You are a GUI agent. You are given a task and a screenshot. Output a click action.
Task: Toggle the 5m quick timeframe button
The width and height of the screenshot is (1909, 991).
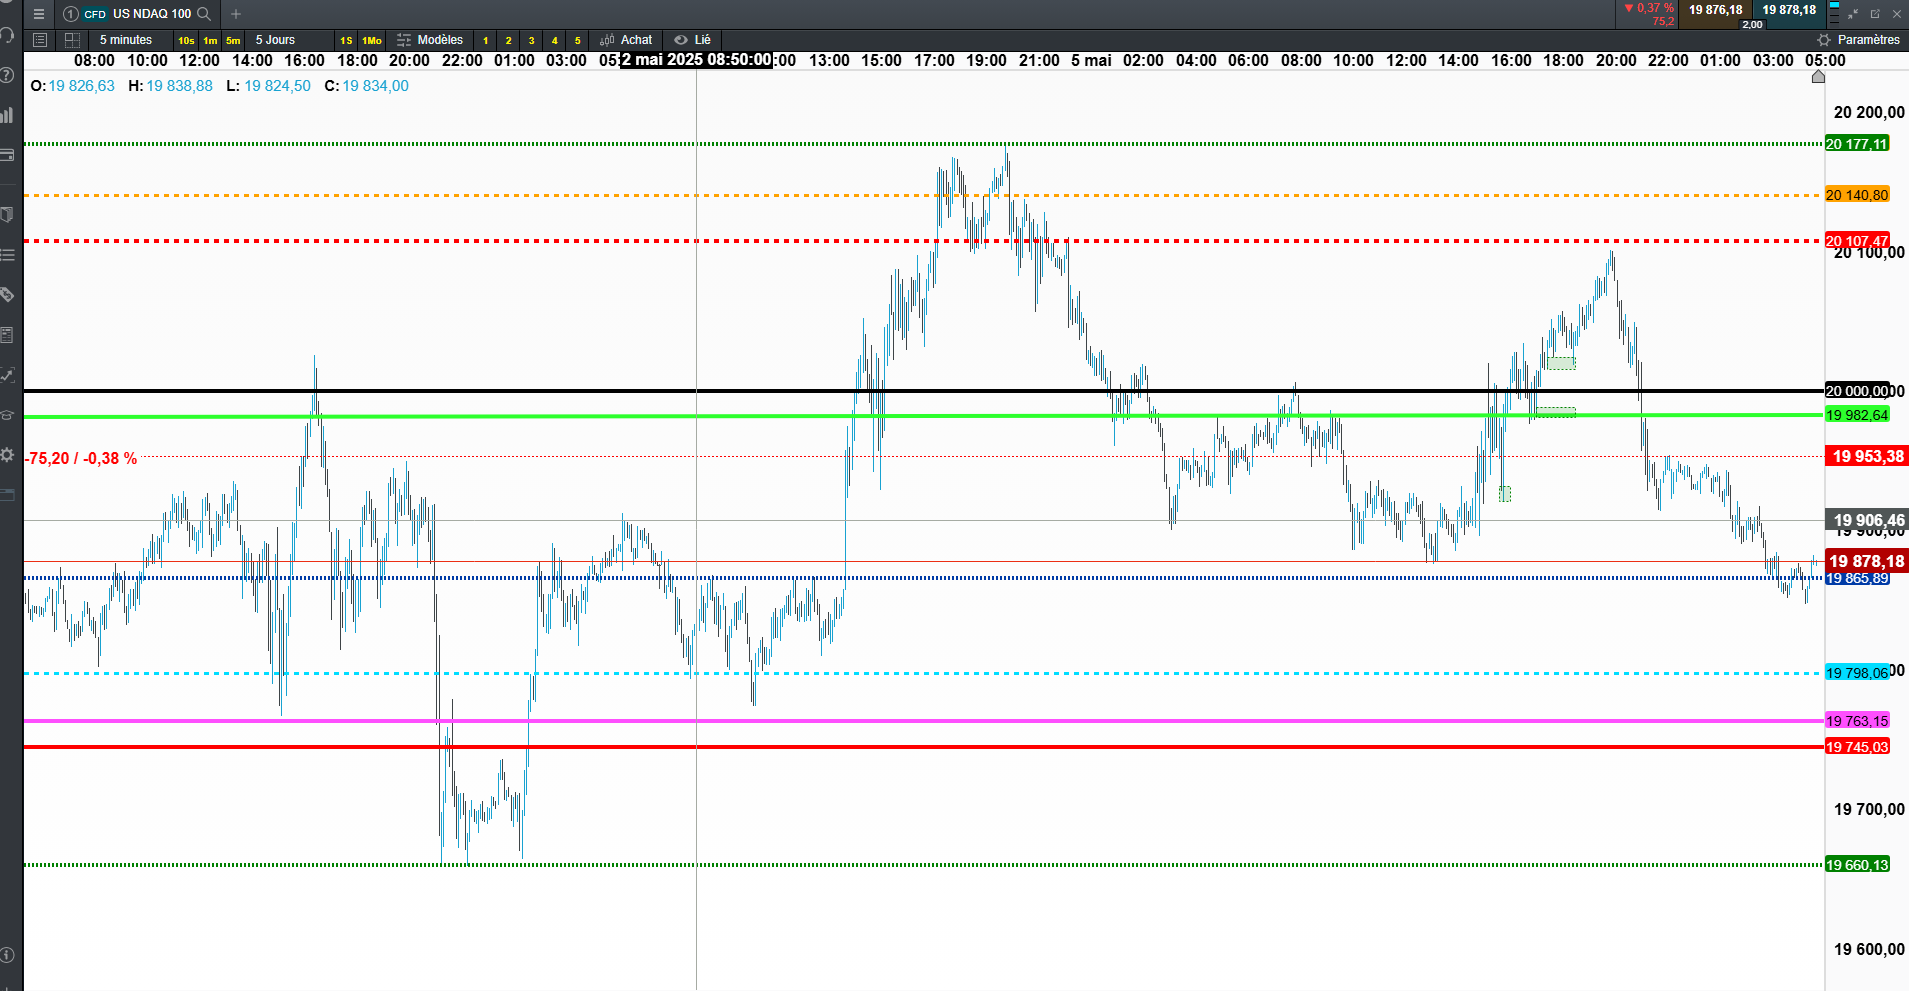pyautogui.click(x=233, y=41)
